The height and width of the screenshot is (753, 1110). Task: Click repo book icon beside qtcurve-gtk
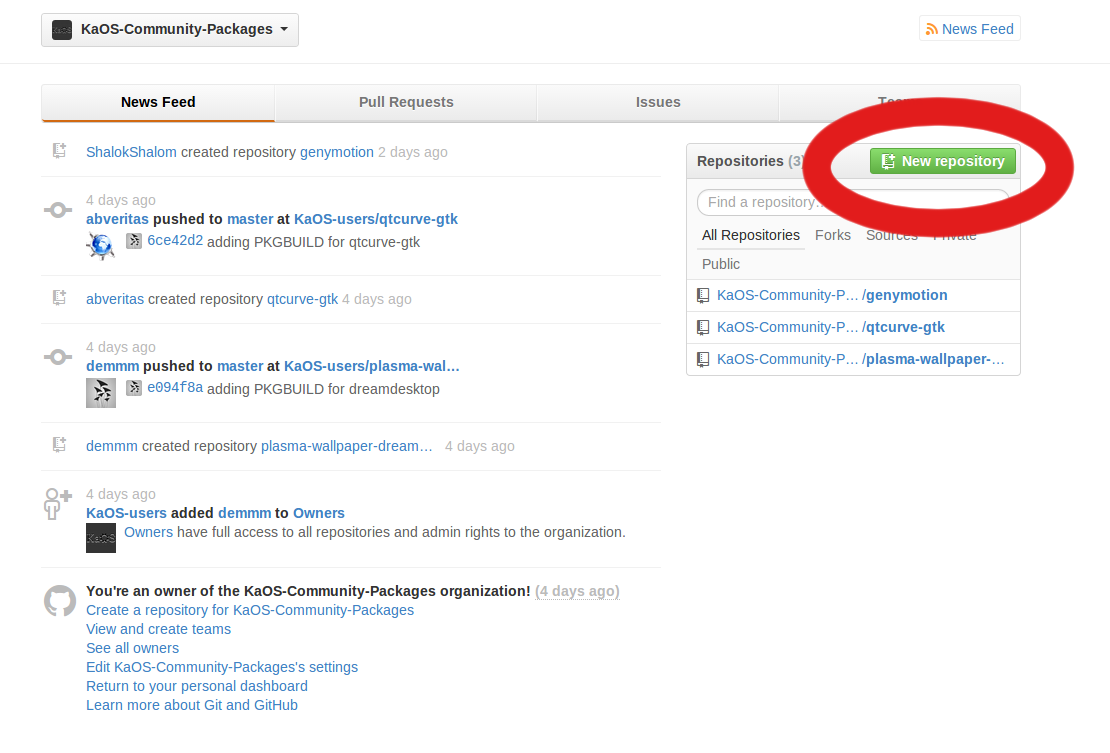(x=703, y=327)
